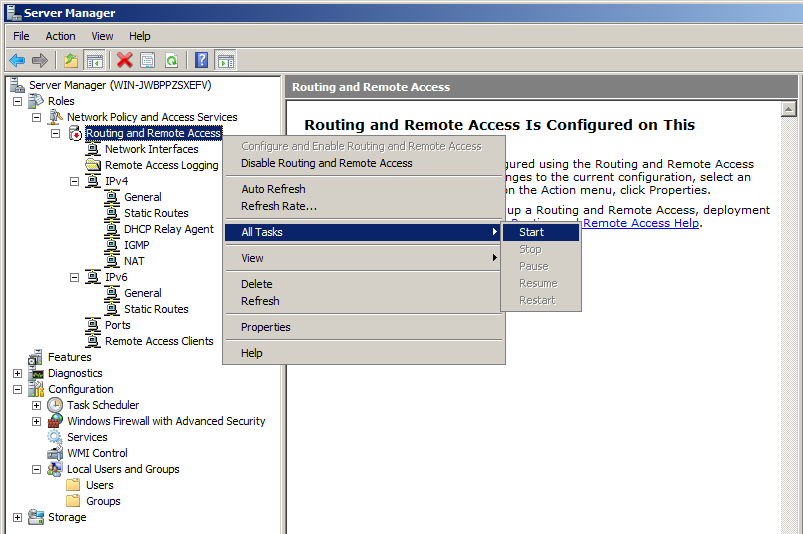Choose Refresh in the context menu
The image size is (803, 534).
365,301
